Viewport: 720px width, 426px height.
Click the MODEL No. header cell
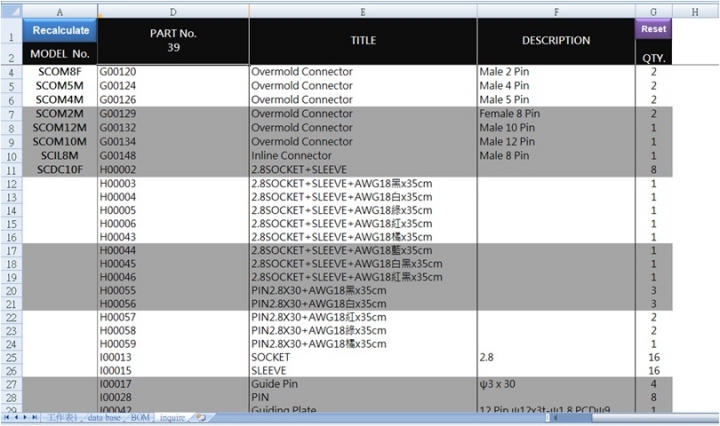point(60,54)
